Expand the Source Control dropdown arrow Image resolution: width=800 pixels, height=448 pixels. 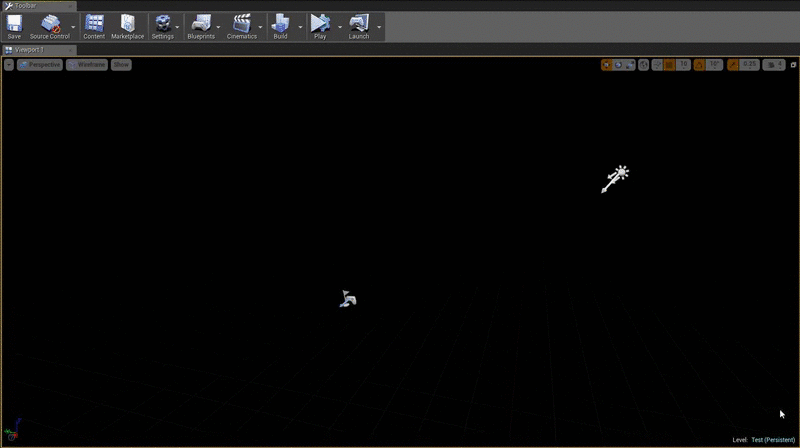coord(73,27)
